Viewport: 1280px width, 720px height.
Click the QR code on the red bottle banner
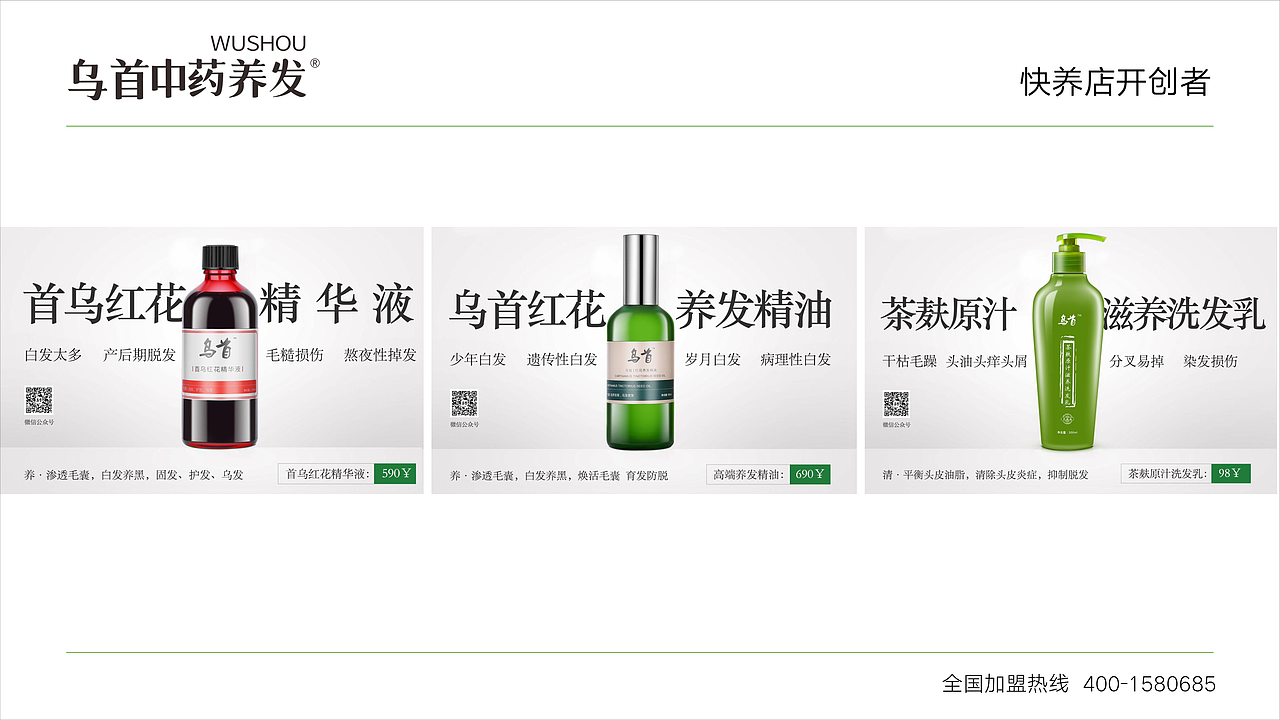coord(39,401)
